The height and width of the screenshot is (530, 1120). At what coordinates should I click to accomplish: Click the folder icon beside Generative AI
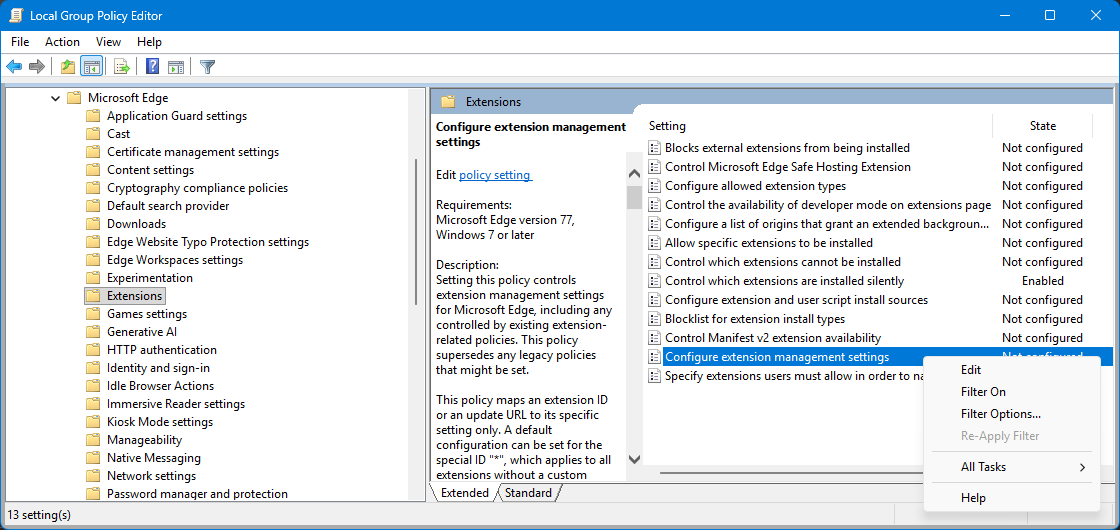(x=93, y=332)
